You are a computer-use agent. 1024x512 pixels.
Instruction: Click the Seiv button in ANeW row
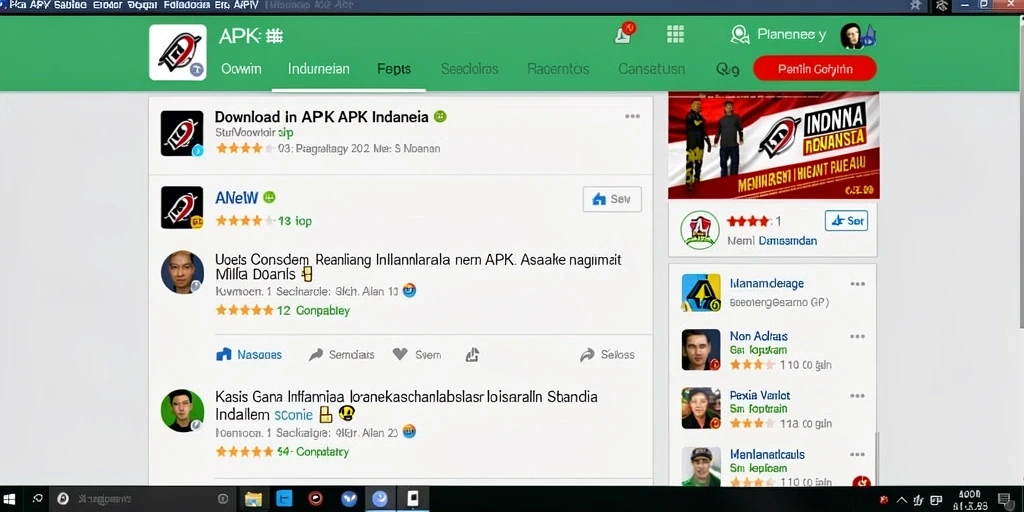pyautogui.click(x=612, y=199)
